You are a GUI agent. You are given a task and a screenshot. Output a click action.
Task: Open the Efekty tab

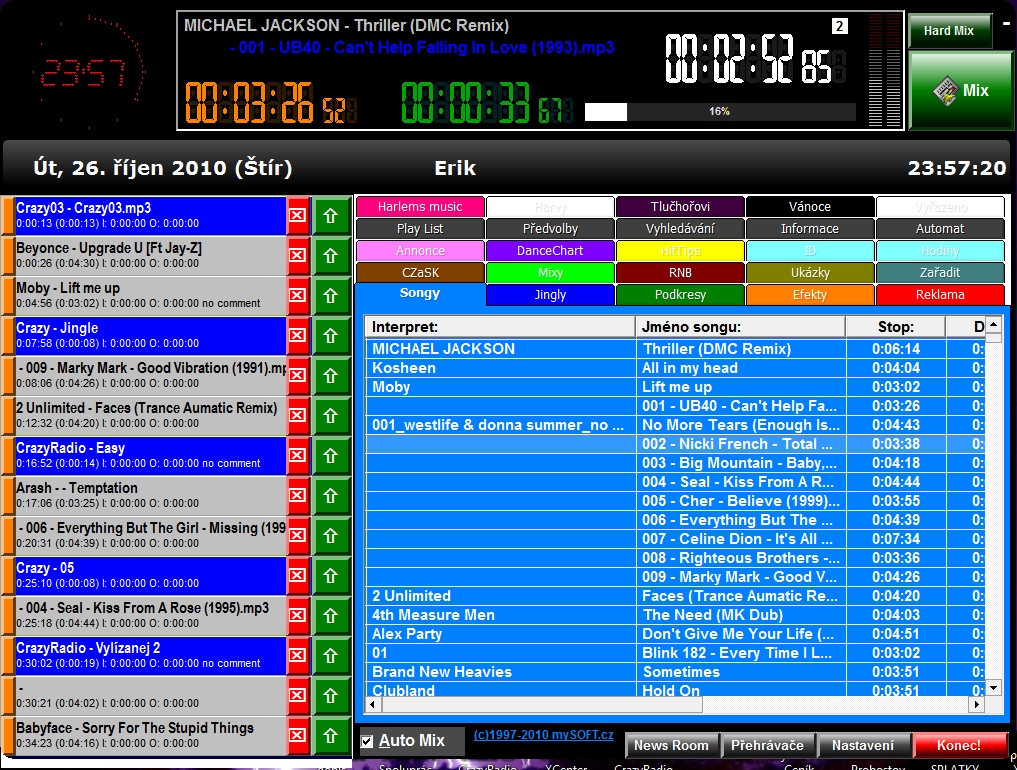coord(810,295)
